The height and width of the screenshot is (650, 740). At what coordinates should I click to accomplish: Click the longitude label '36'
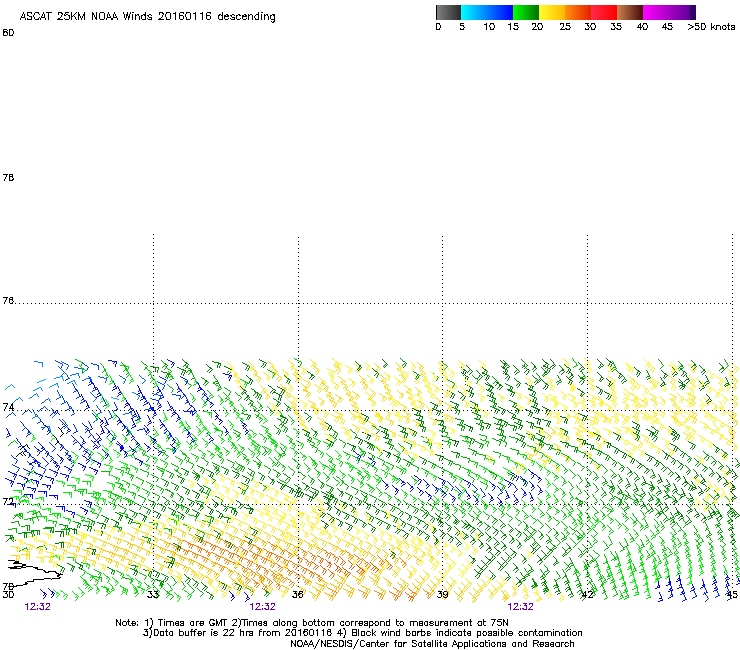coord(297,594)
